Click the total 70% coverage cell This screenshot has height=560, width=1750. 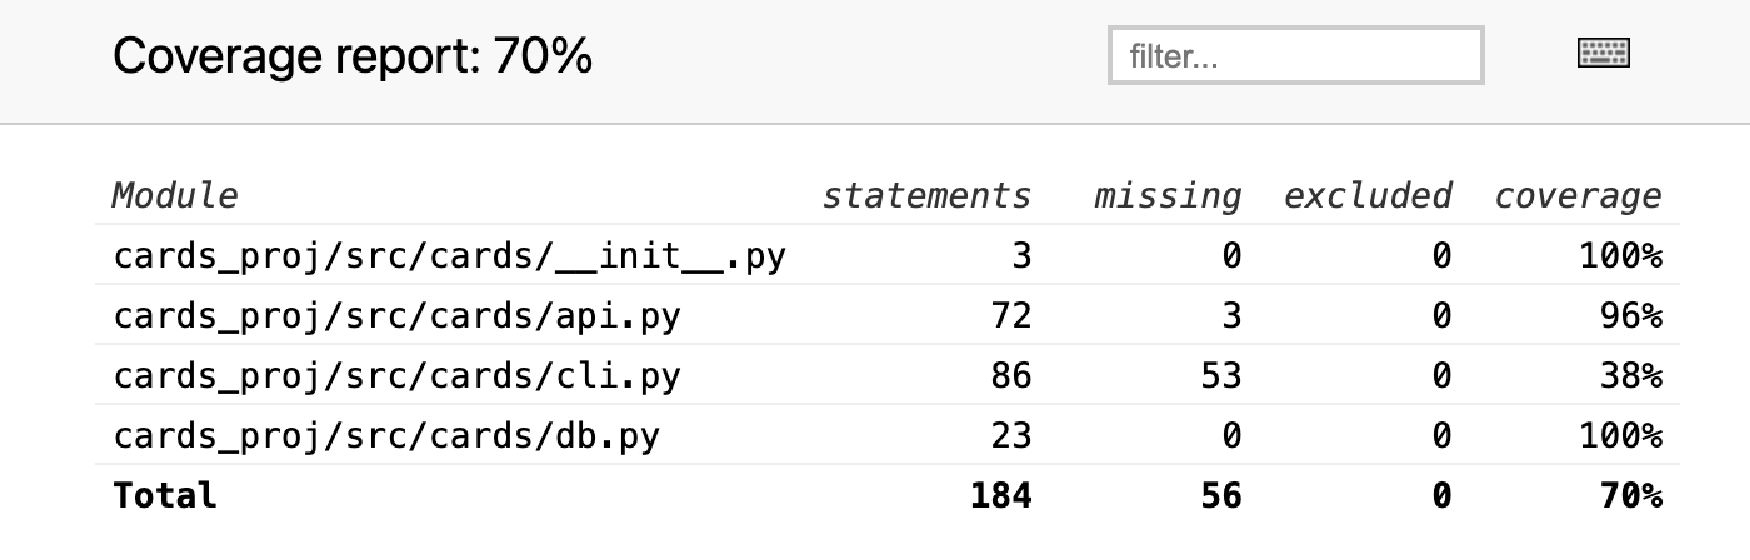click(x=1631, y=496)
